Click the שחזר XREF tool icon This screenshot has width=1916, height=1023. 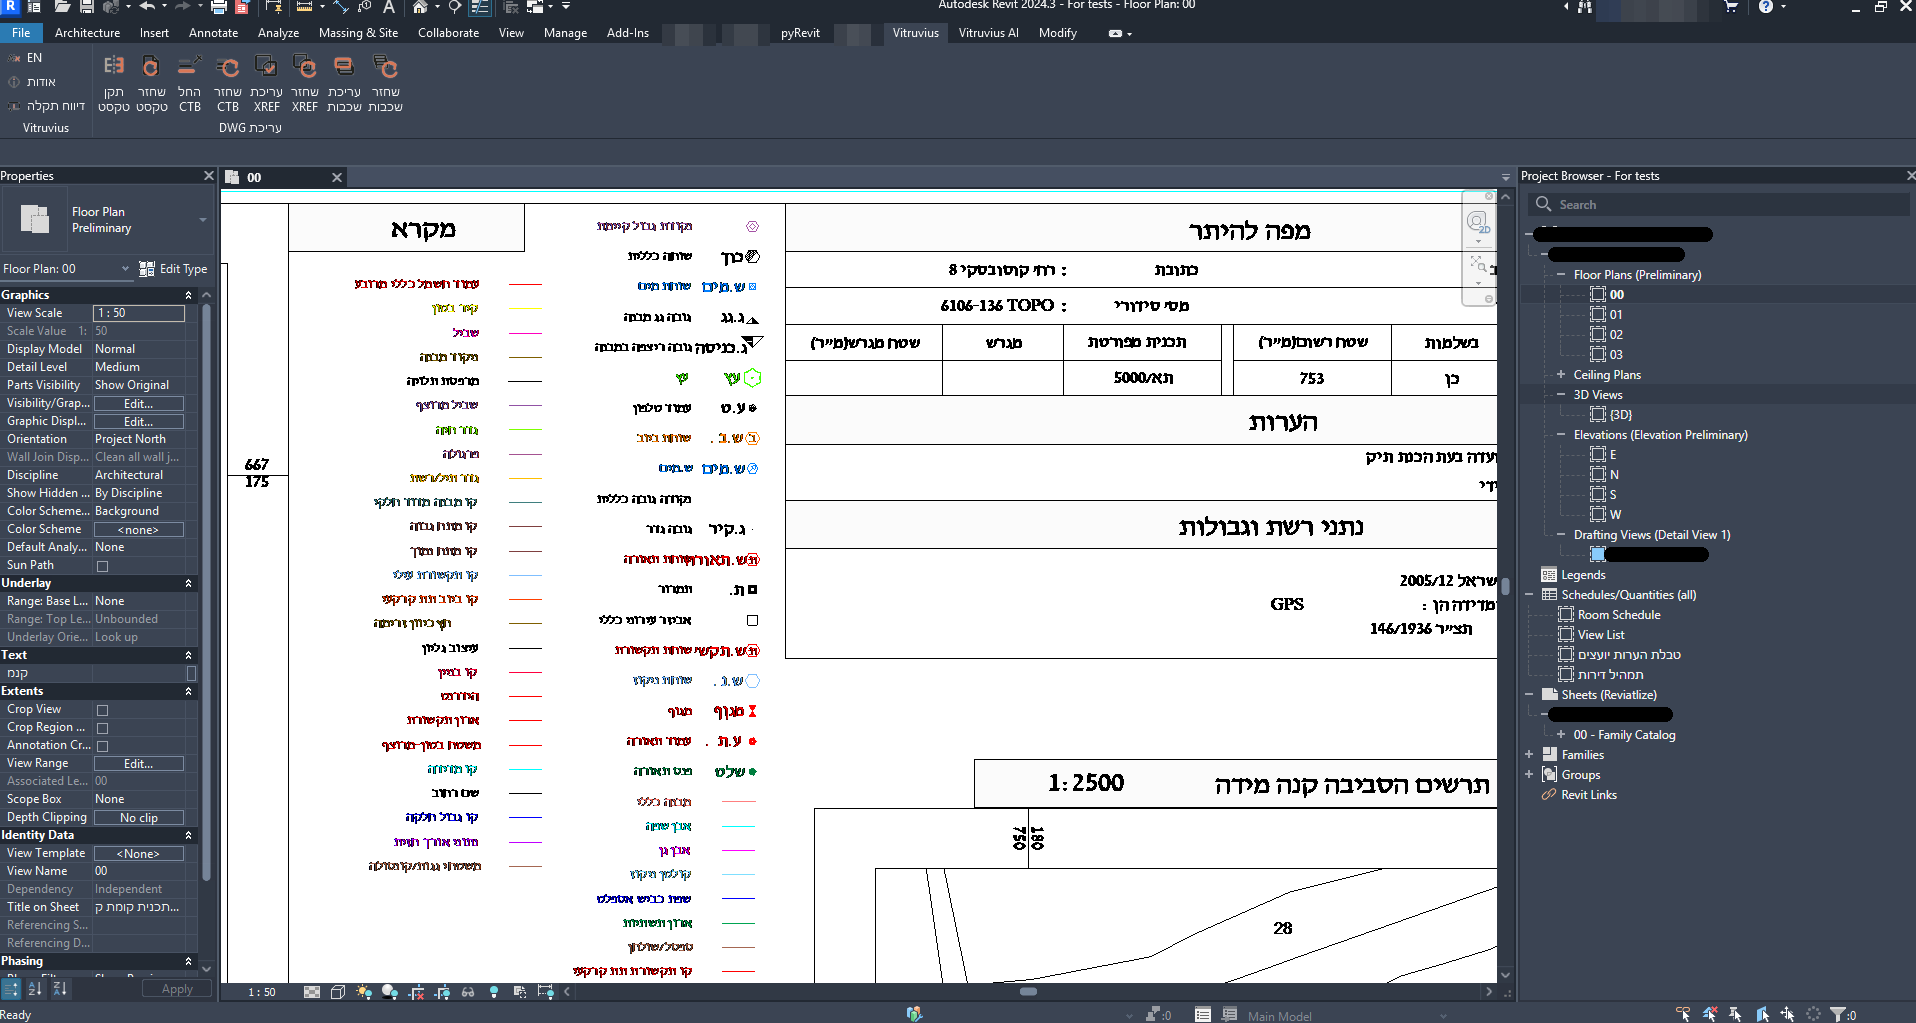[x=305, y=67]
